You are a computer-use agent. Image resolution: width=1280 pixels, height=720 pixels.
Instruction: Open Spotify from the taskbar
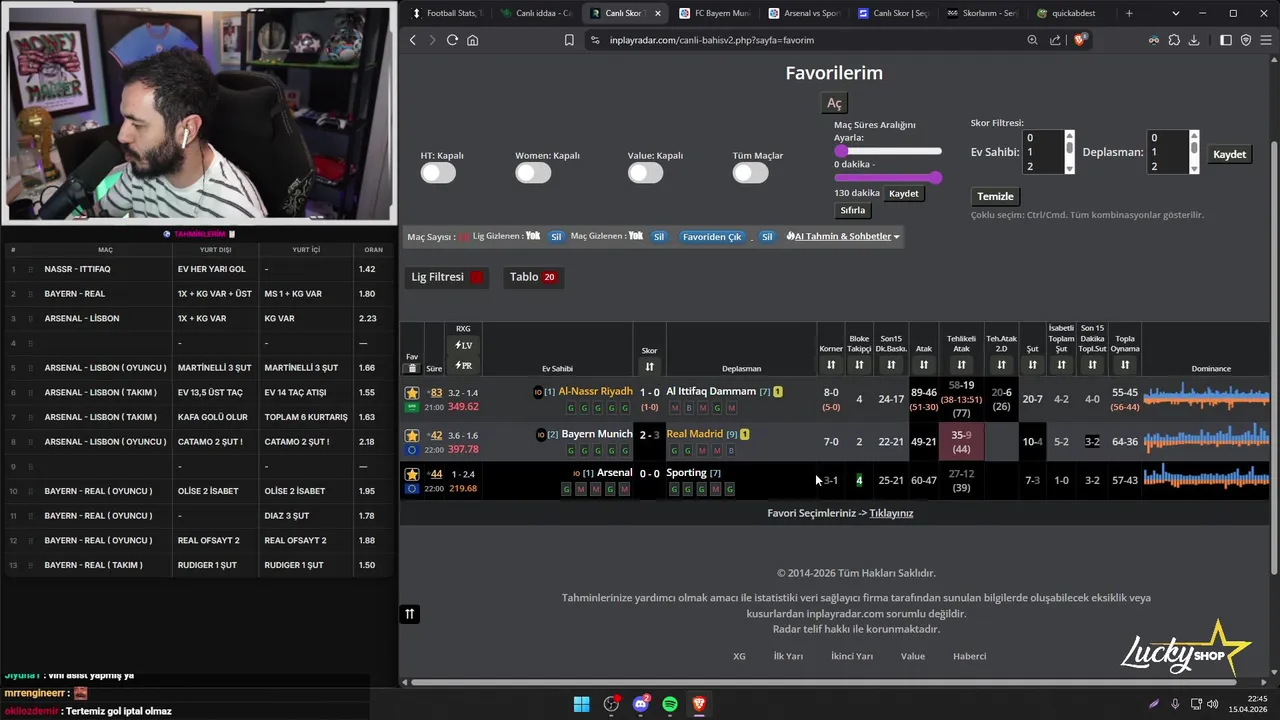(670, 704)
